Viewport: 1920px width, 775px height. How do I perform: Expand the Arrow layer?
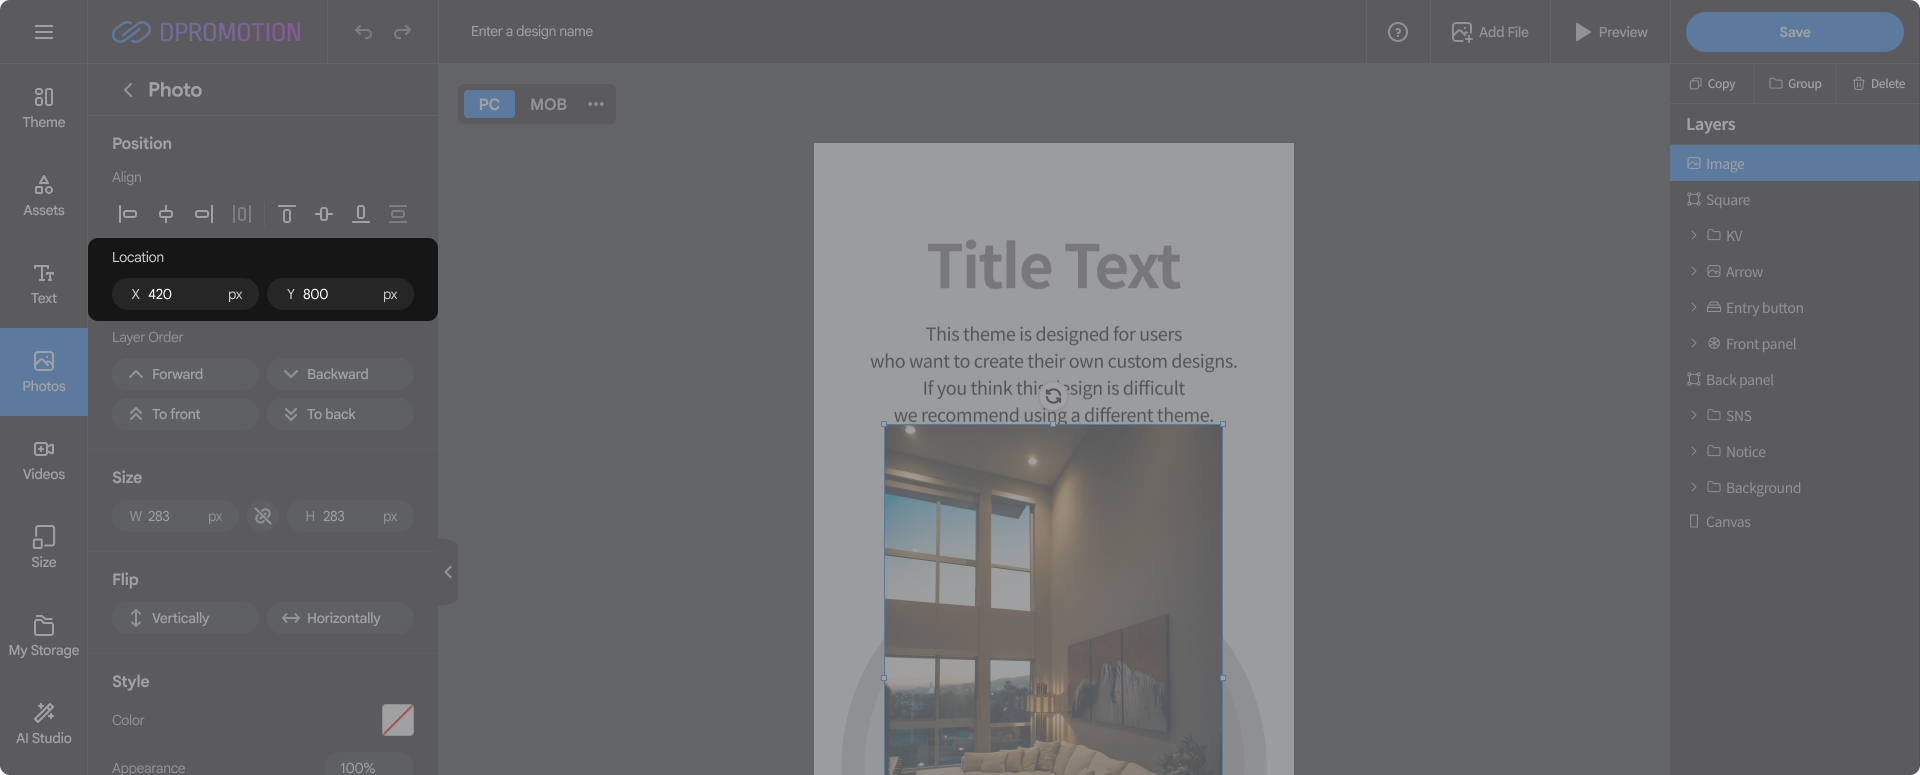[x=1693, y=272]
